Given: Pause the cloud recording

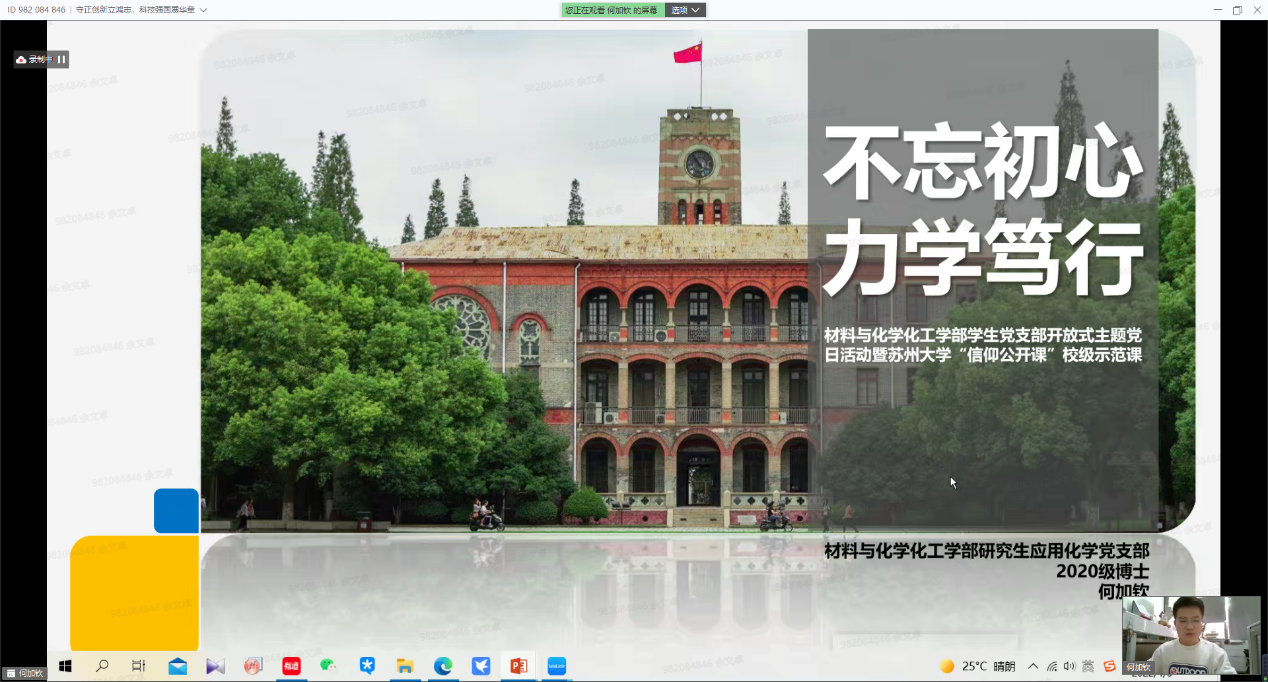Looking at the screenshot, I should (61, 60).
